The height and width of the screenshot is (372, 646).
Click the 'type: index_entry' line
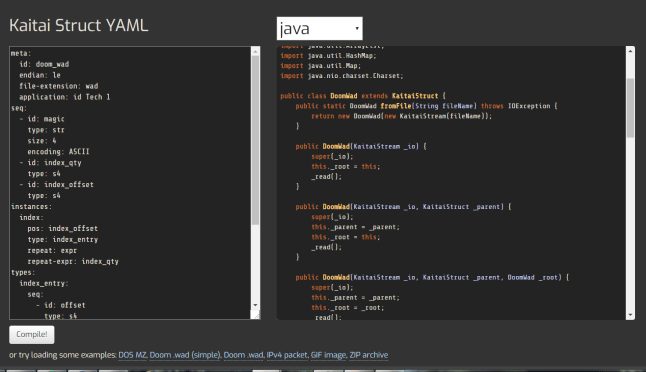point(63,239)
